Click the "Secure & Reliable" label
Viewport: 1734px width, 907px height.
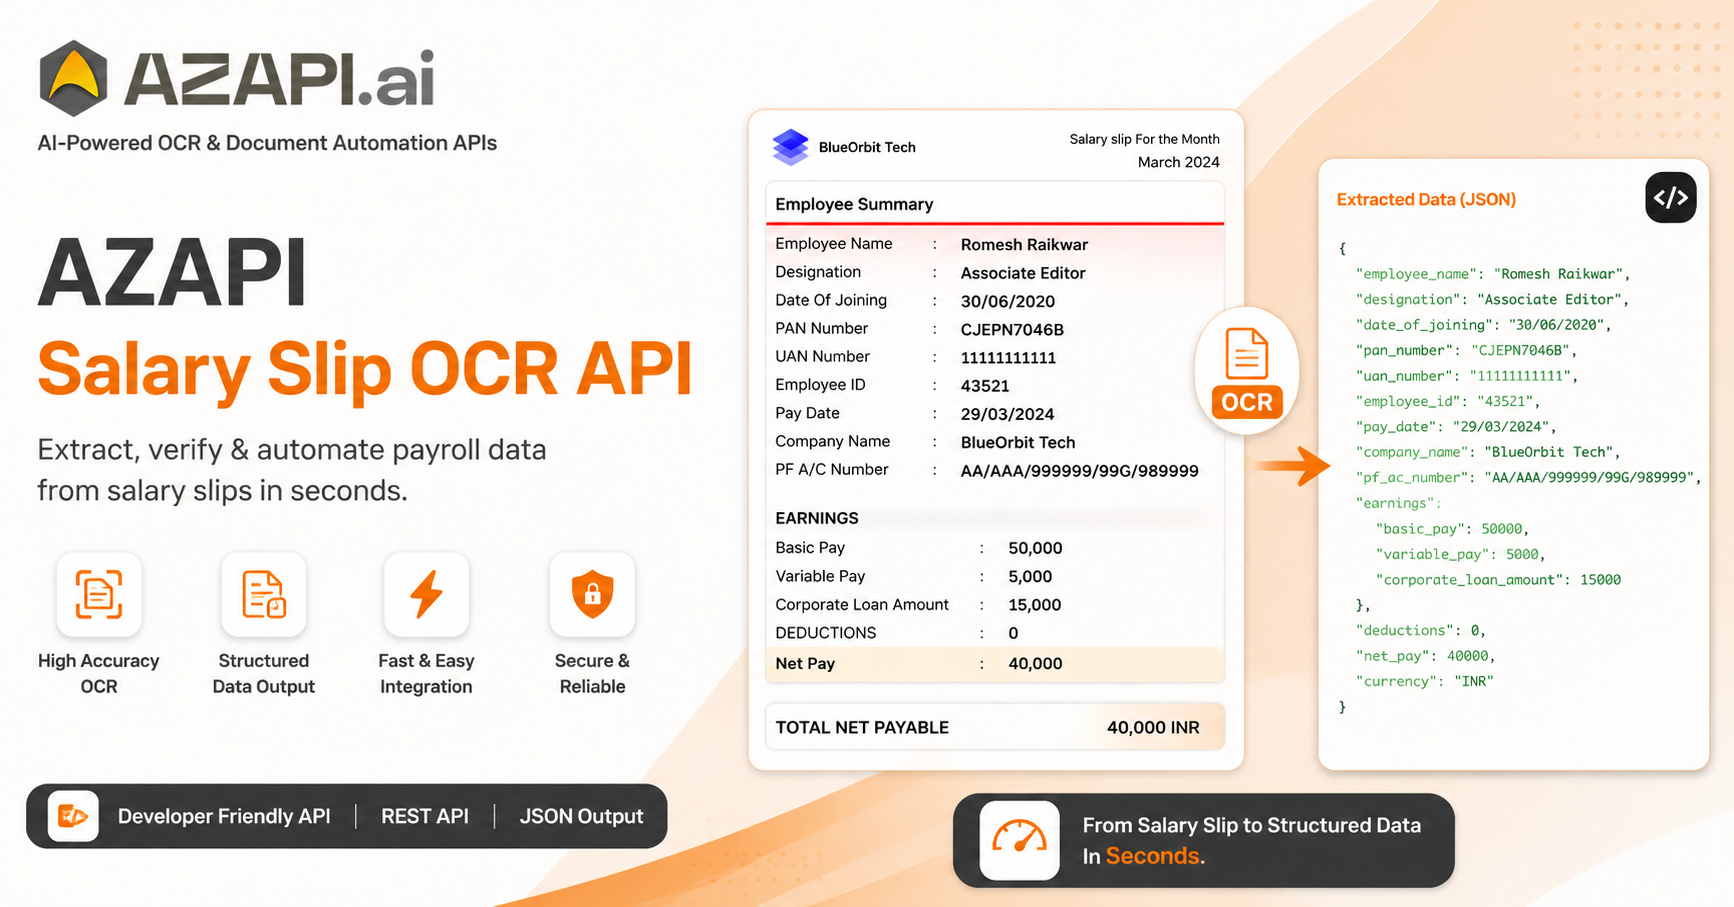click(x=592, y=673)
